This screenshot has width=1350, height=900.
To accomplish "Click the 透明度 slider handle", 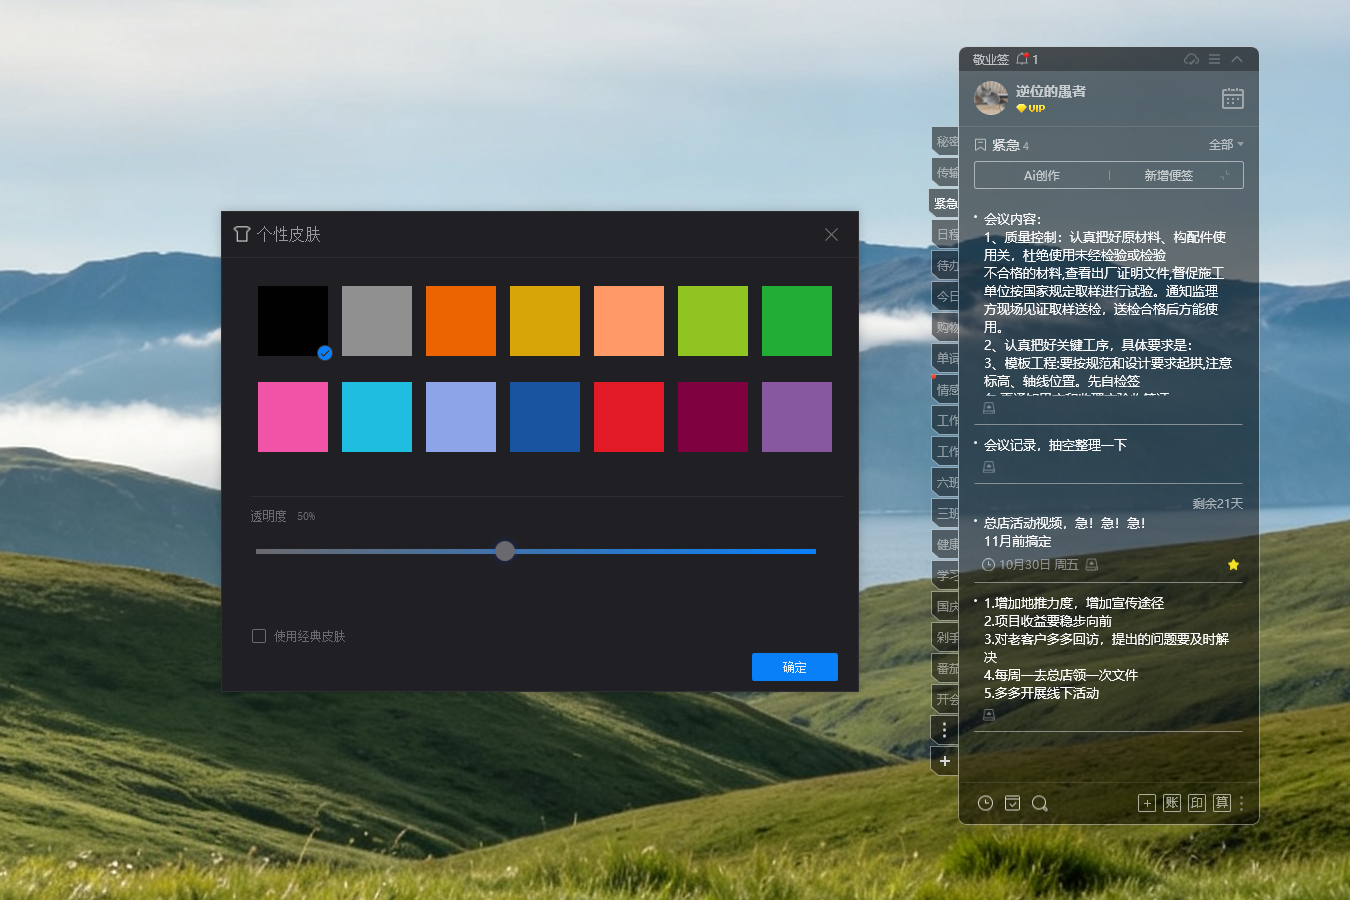I will click(x=505, y=551).
